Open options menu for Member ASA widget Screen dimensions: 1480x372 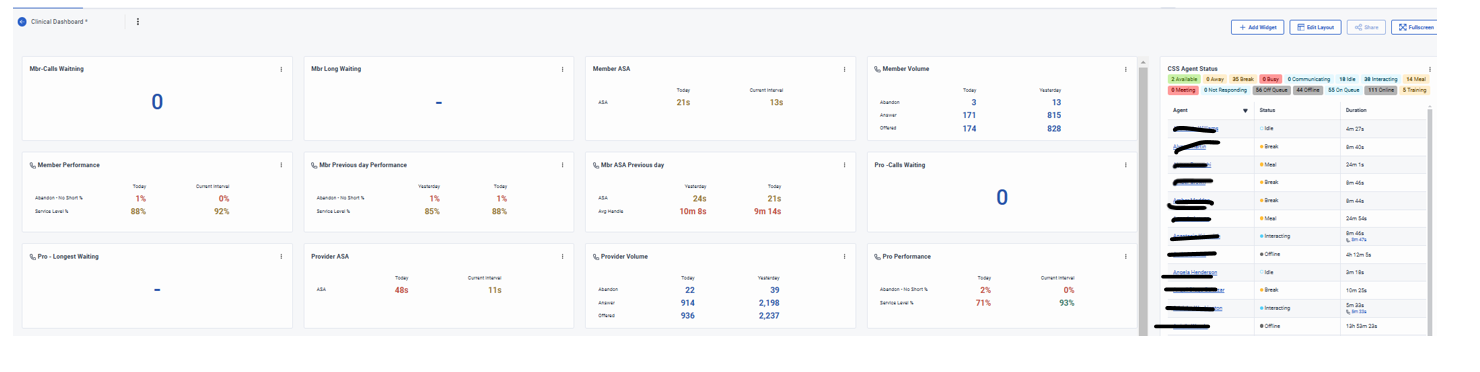pyautogui.click(x=844, y=69)
